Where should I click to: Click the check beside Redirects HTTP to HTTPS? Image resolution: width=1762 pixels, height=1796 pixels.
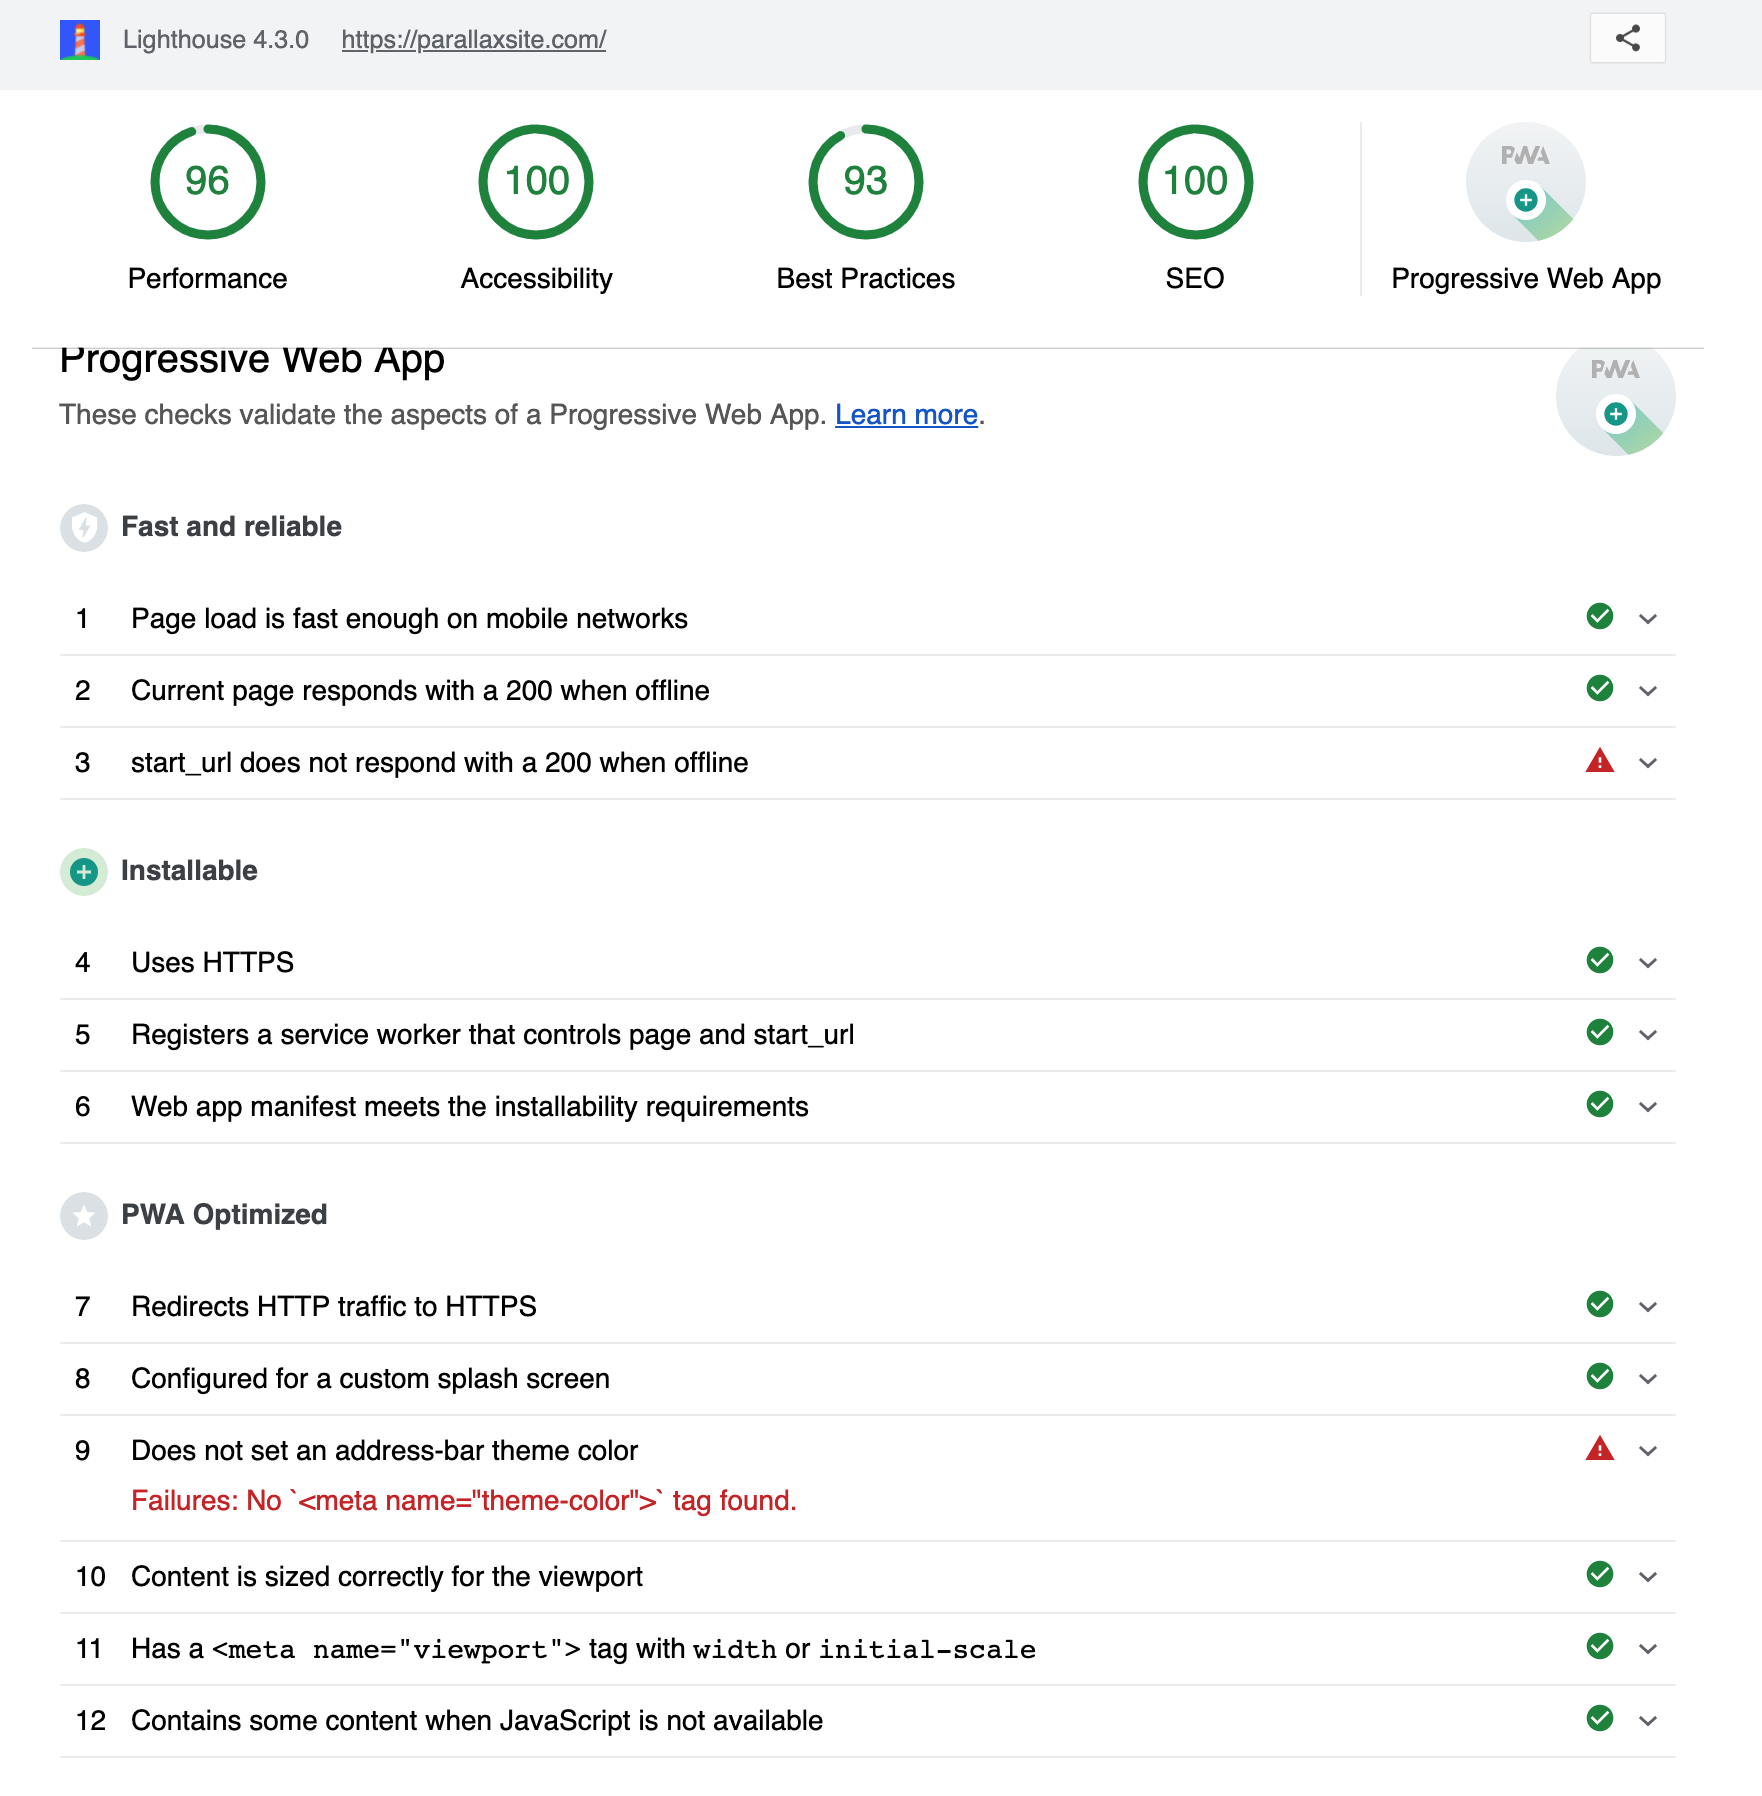point(1600,1305)
